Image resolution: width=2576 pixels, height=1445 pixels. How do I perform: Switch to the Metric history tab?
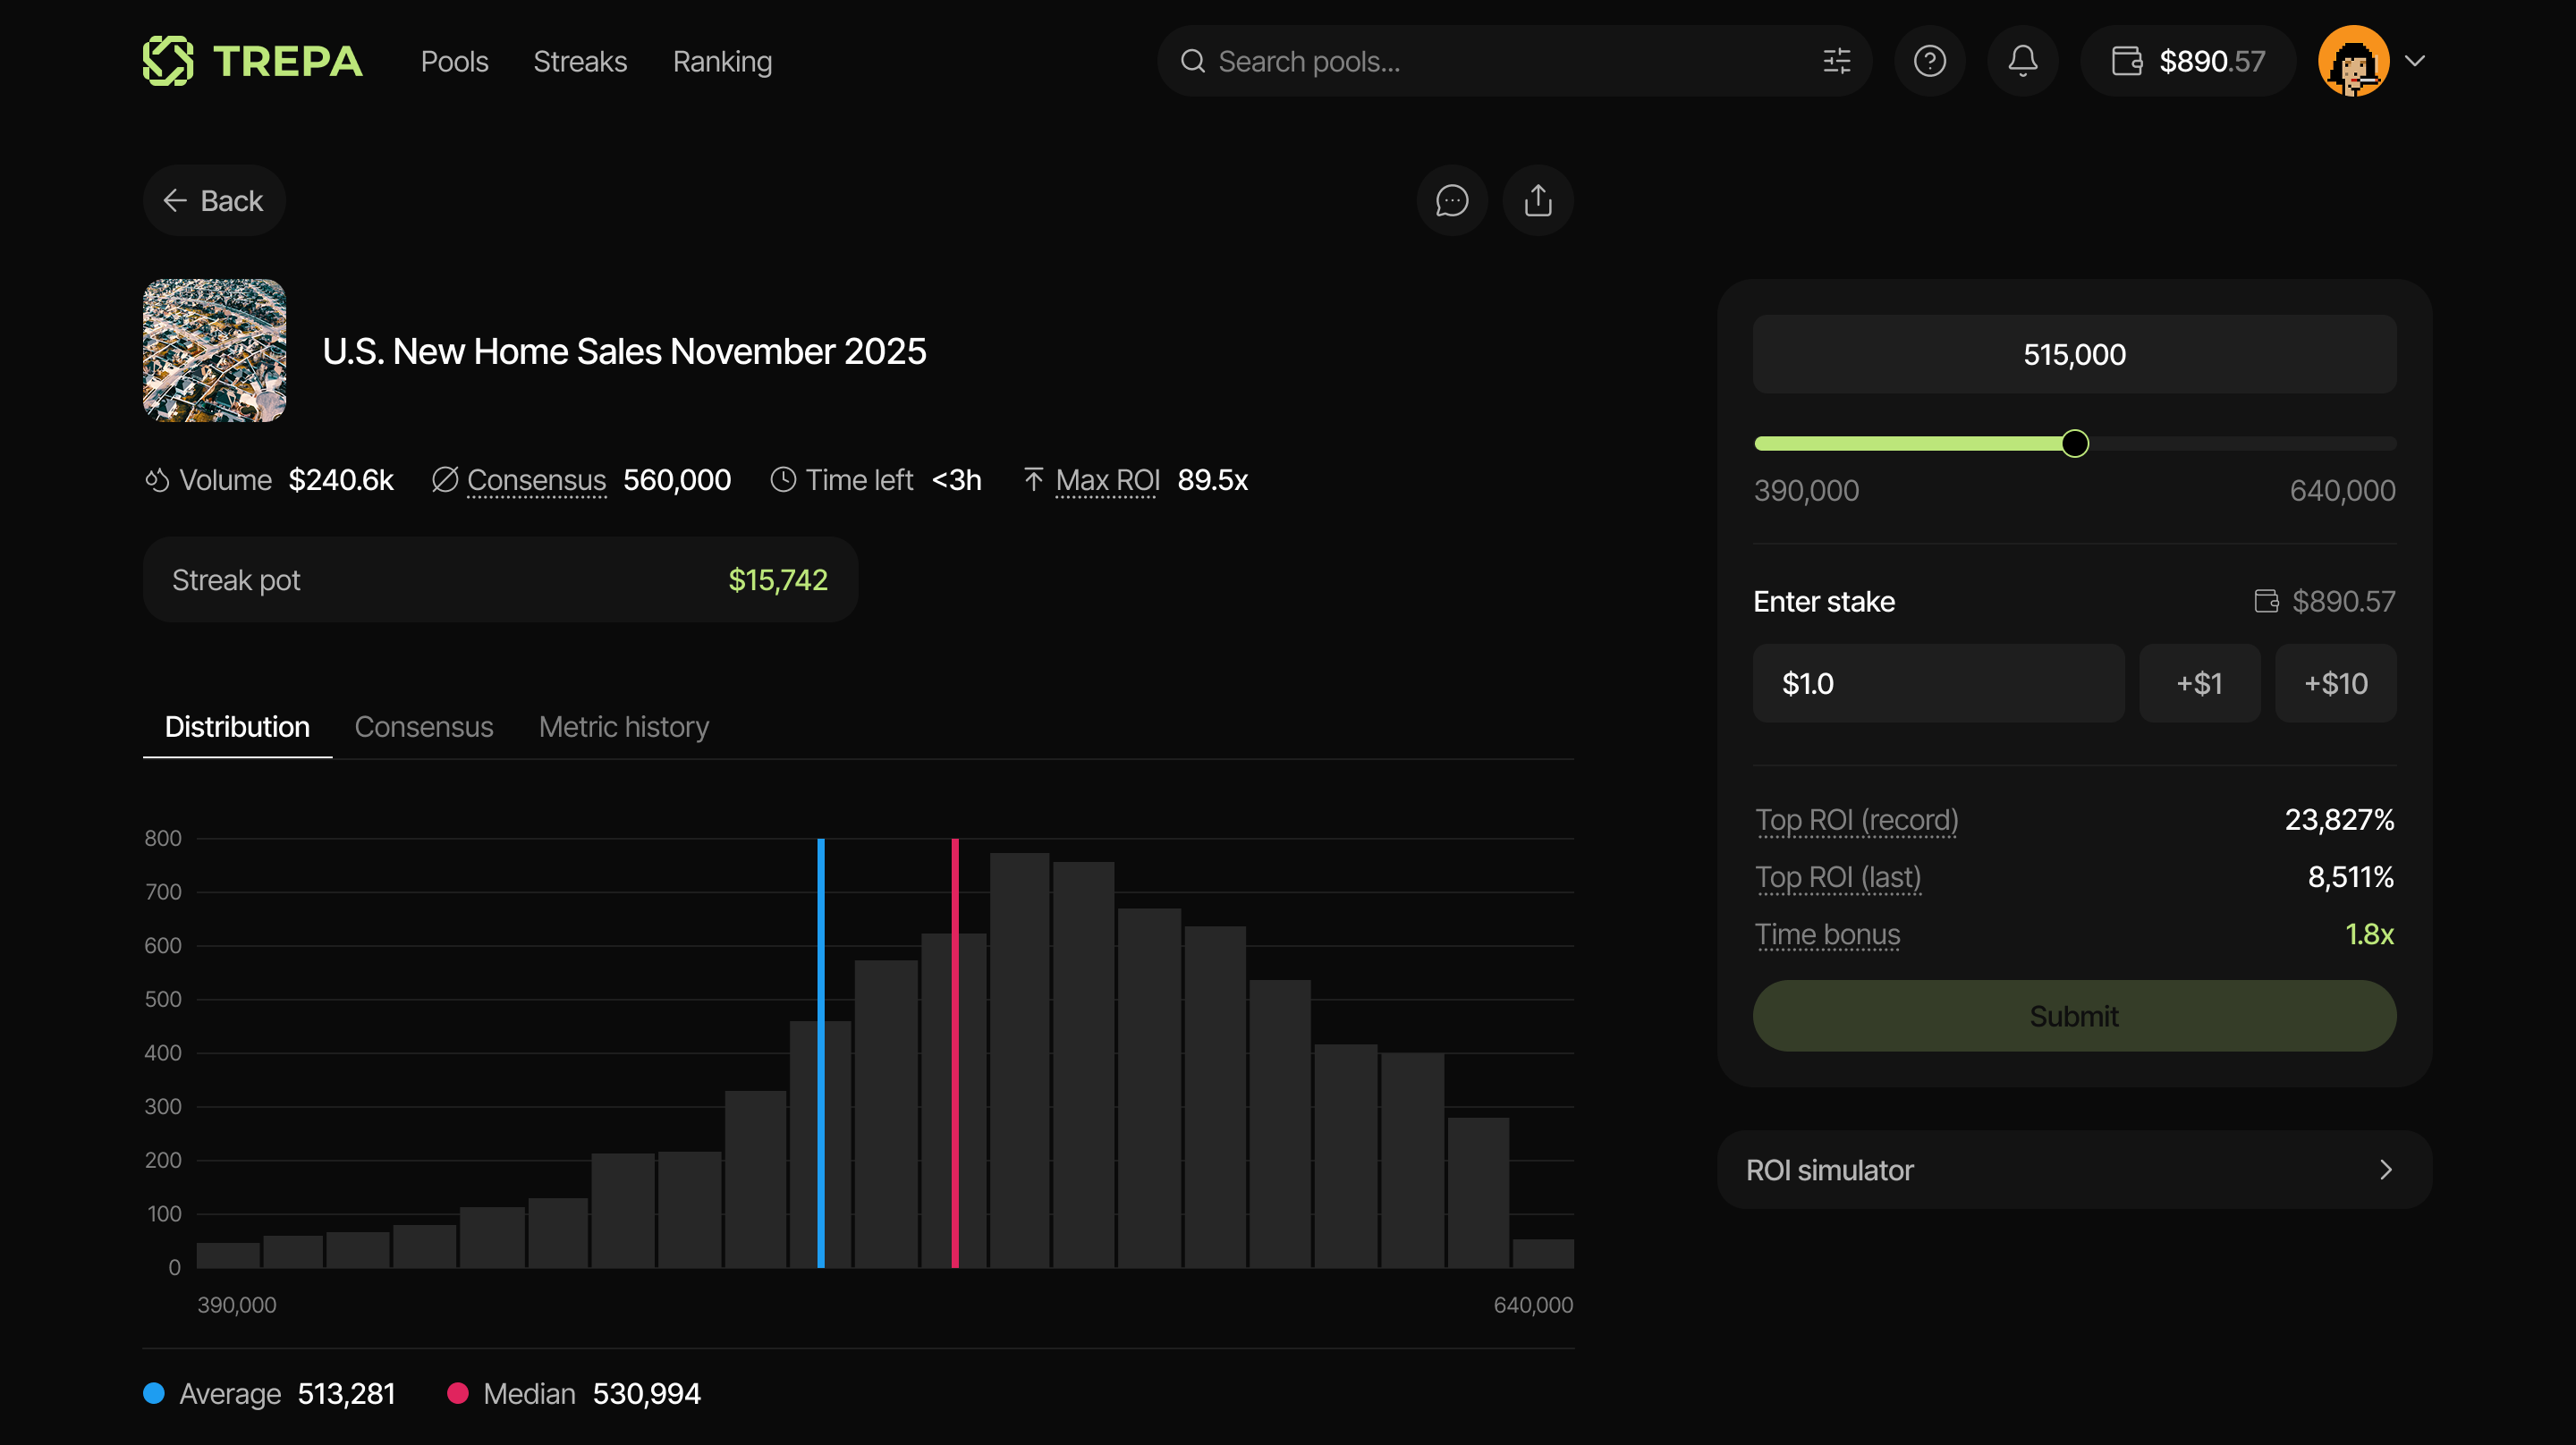click(x=623, y=727)
